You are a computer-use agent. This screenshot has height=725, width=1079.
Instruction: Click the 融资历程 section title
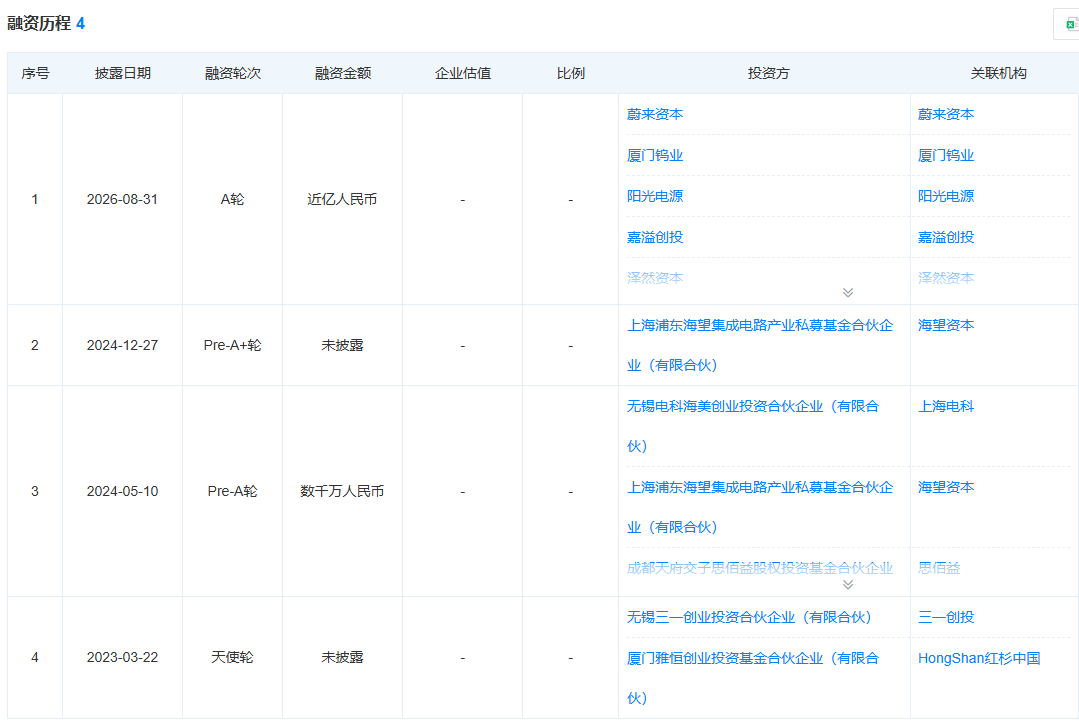pyautogui.click(x=39, y=23)
